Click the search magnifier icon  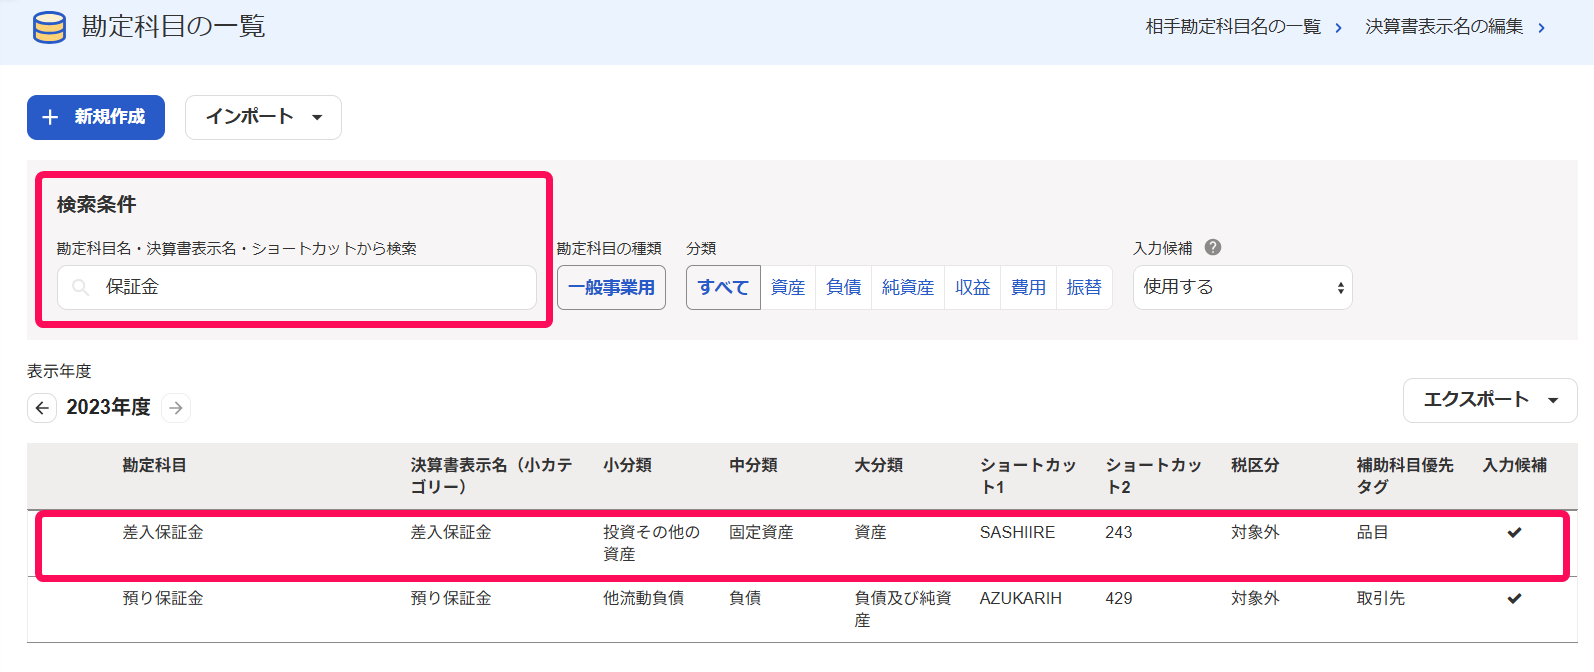[x=81, y=288]
